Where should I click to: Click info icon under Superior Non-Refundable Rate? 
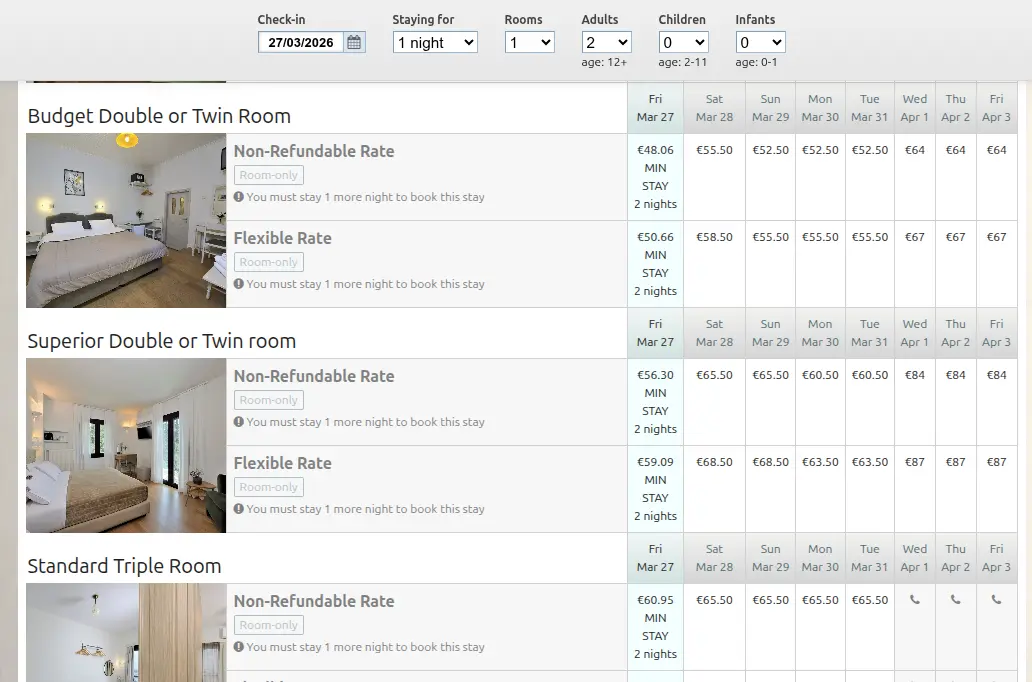tap(239, 422)
